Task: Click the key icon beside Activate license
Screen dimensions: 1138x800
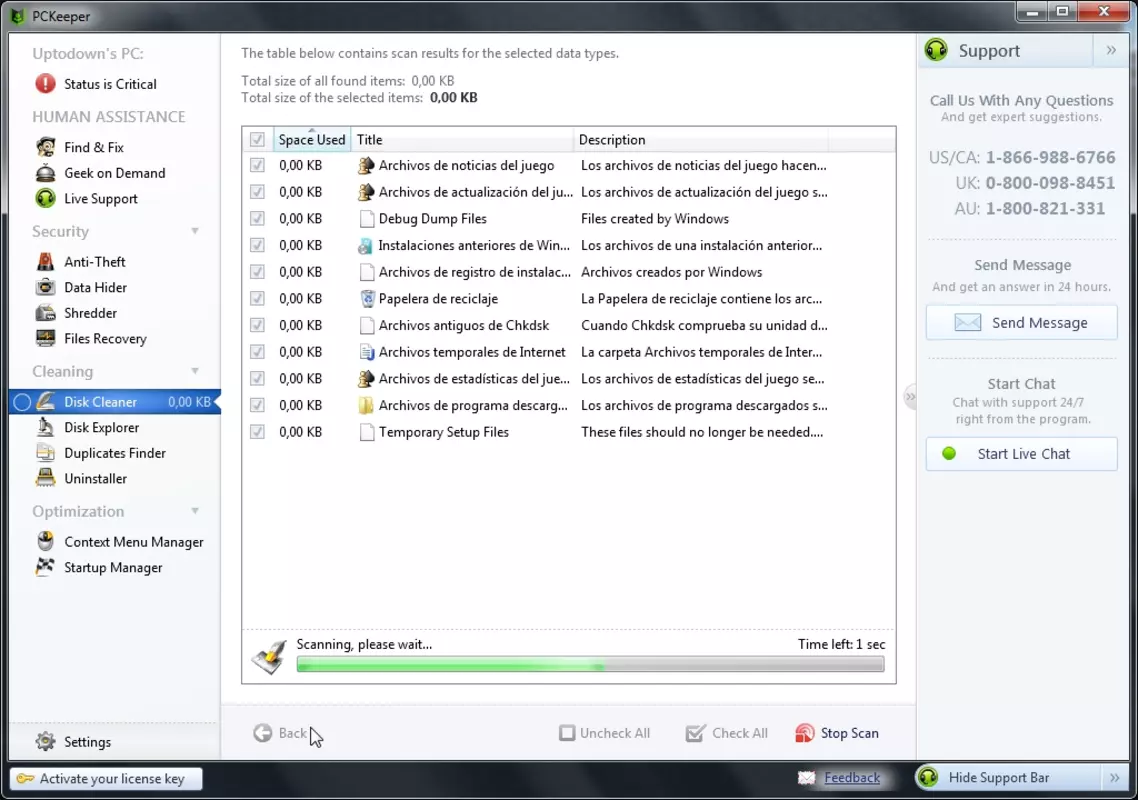Action: [x=25, y=778]
